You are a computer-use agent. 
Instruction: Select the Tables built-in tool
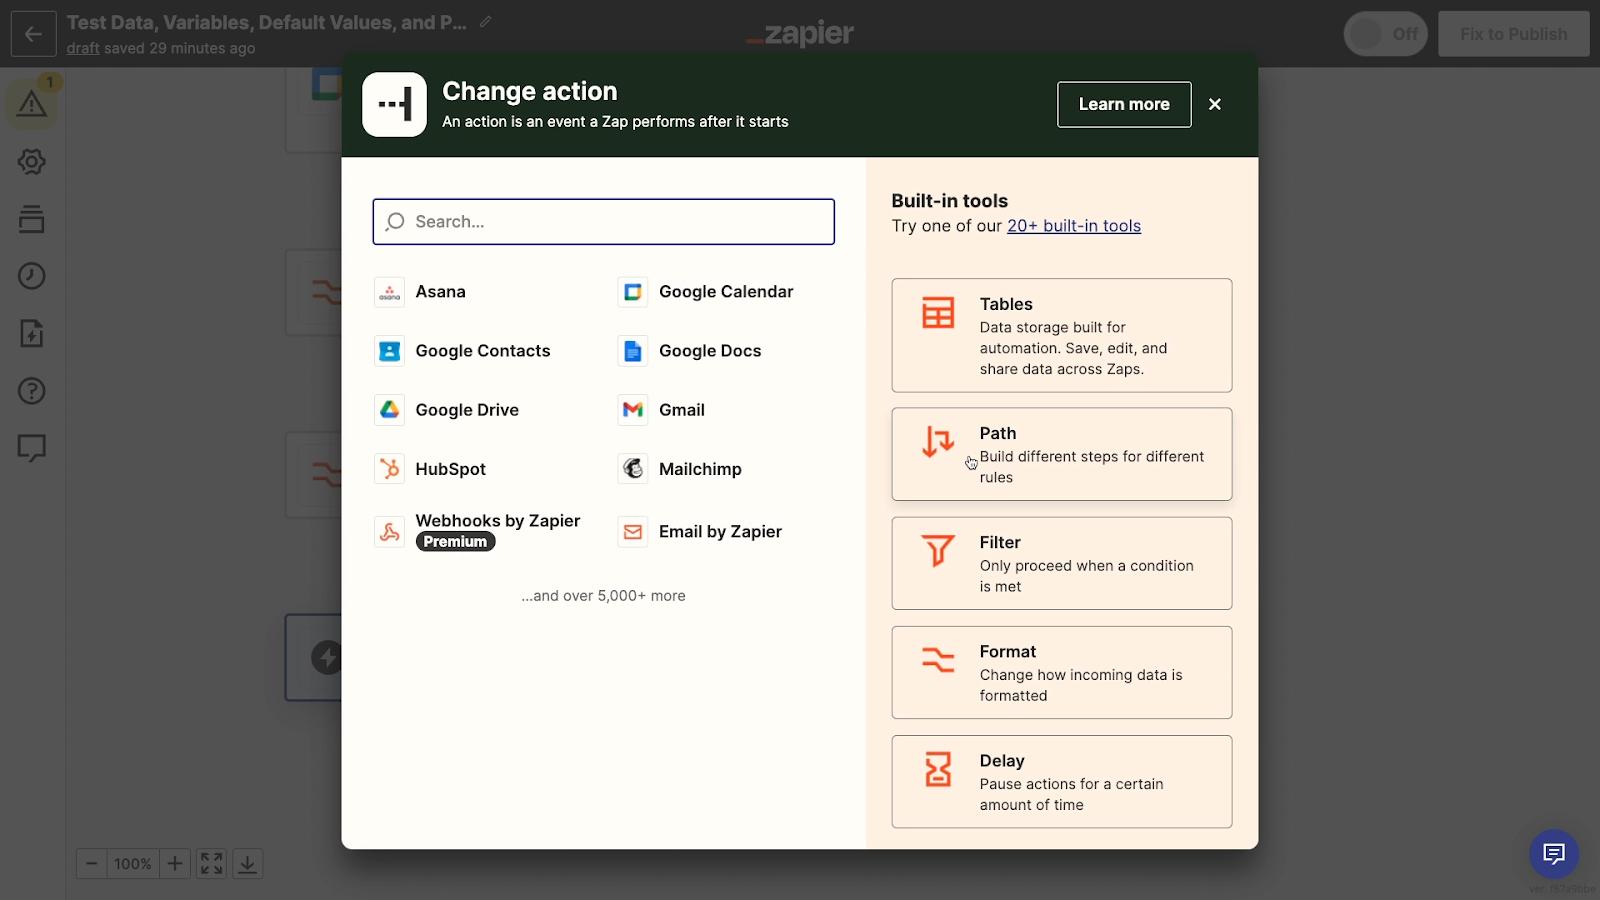1062,335
